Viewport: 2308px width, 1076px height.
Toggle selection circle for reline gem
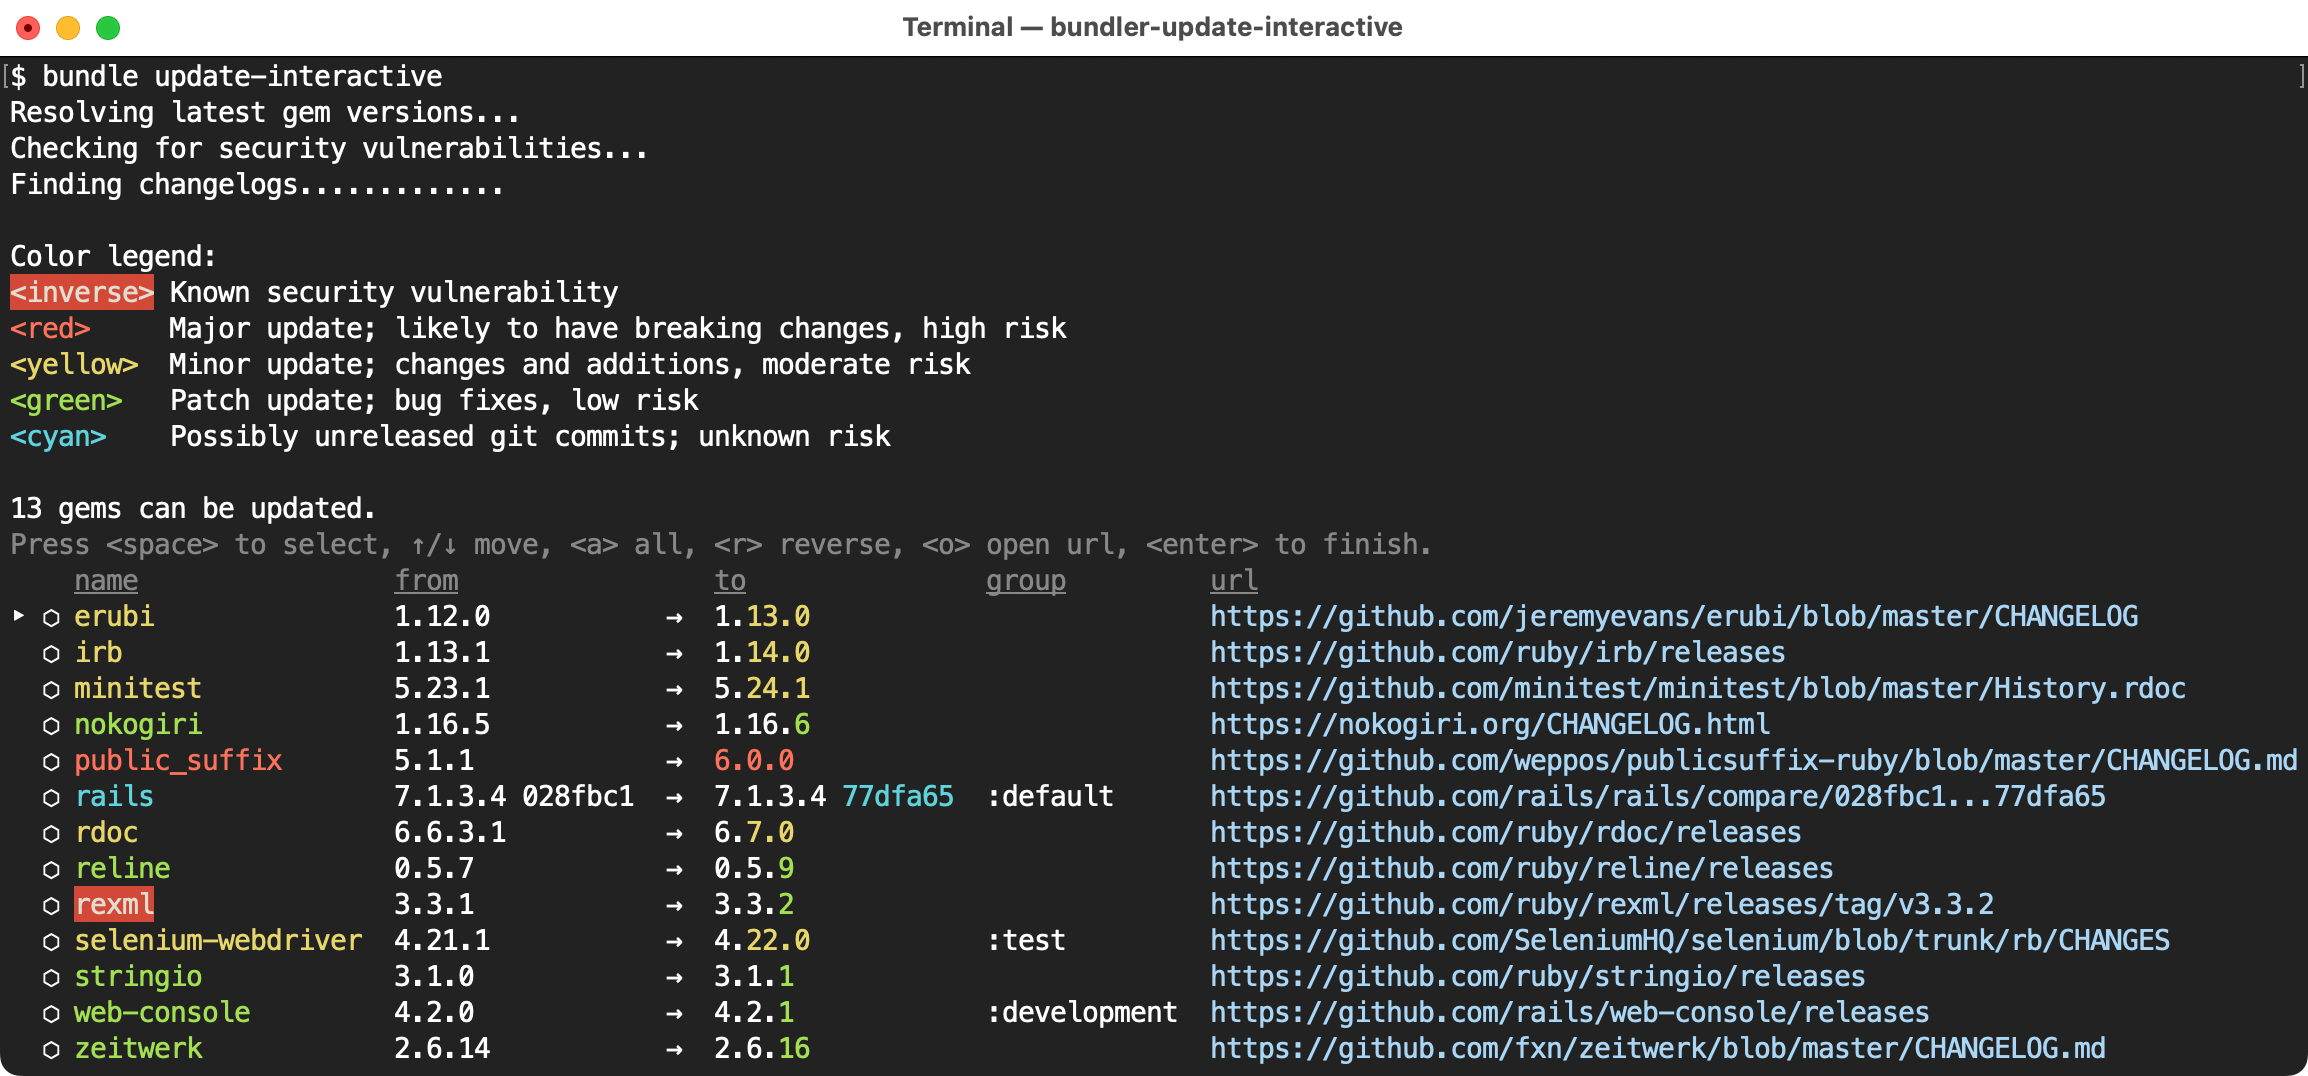(x=51, y=870)
